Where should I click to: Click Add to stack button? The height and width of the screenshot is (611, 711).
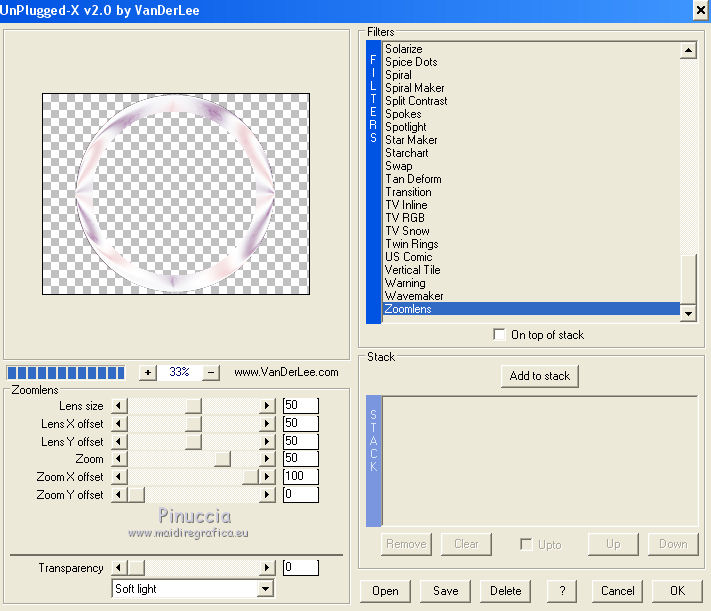[x=540, y=376]
